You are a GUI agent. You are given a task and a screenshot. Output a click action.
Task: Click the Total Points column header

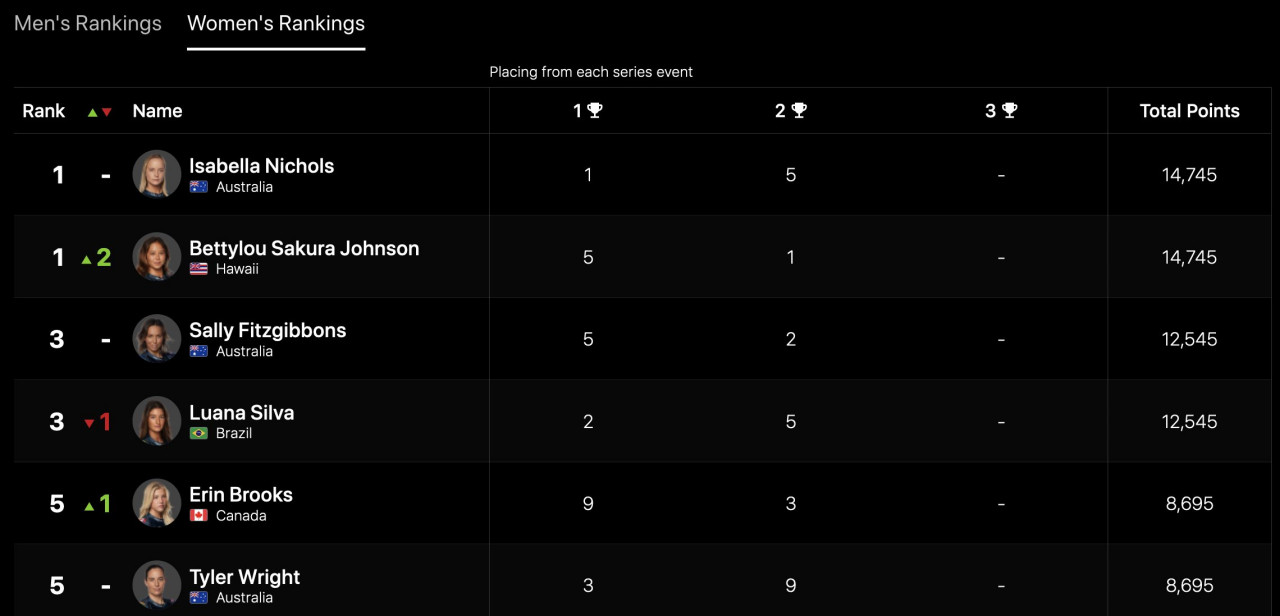coord(1189,111)
